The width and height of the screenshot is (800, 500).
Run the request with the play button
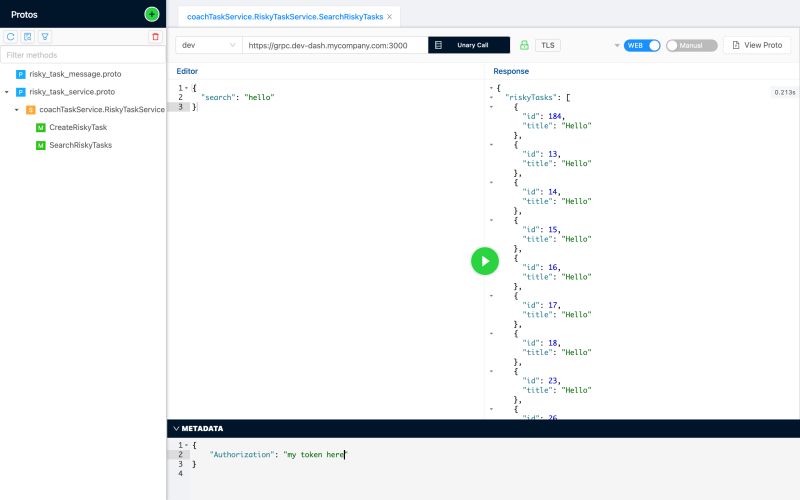(x=485, y=261)
